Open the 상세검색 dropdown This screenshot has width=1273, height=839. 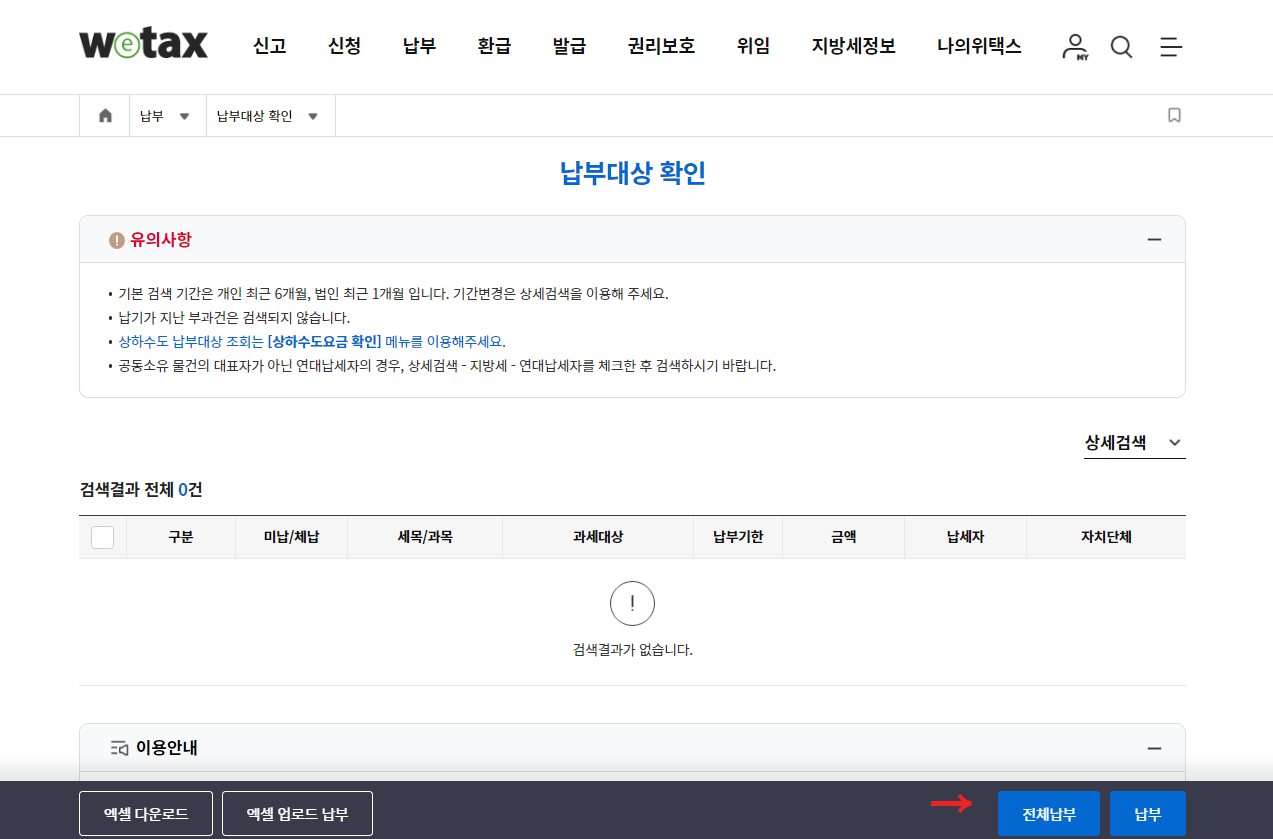(x=1134, y=442)
